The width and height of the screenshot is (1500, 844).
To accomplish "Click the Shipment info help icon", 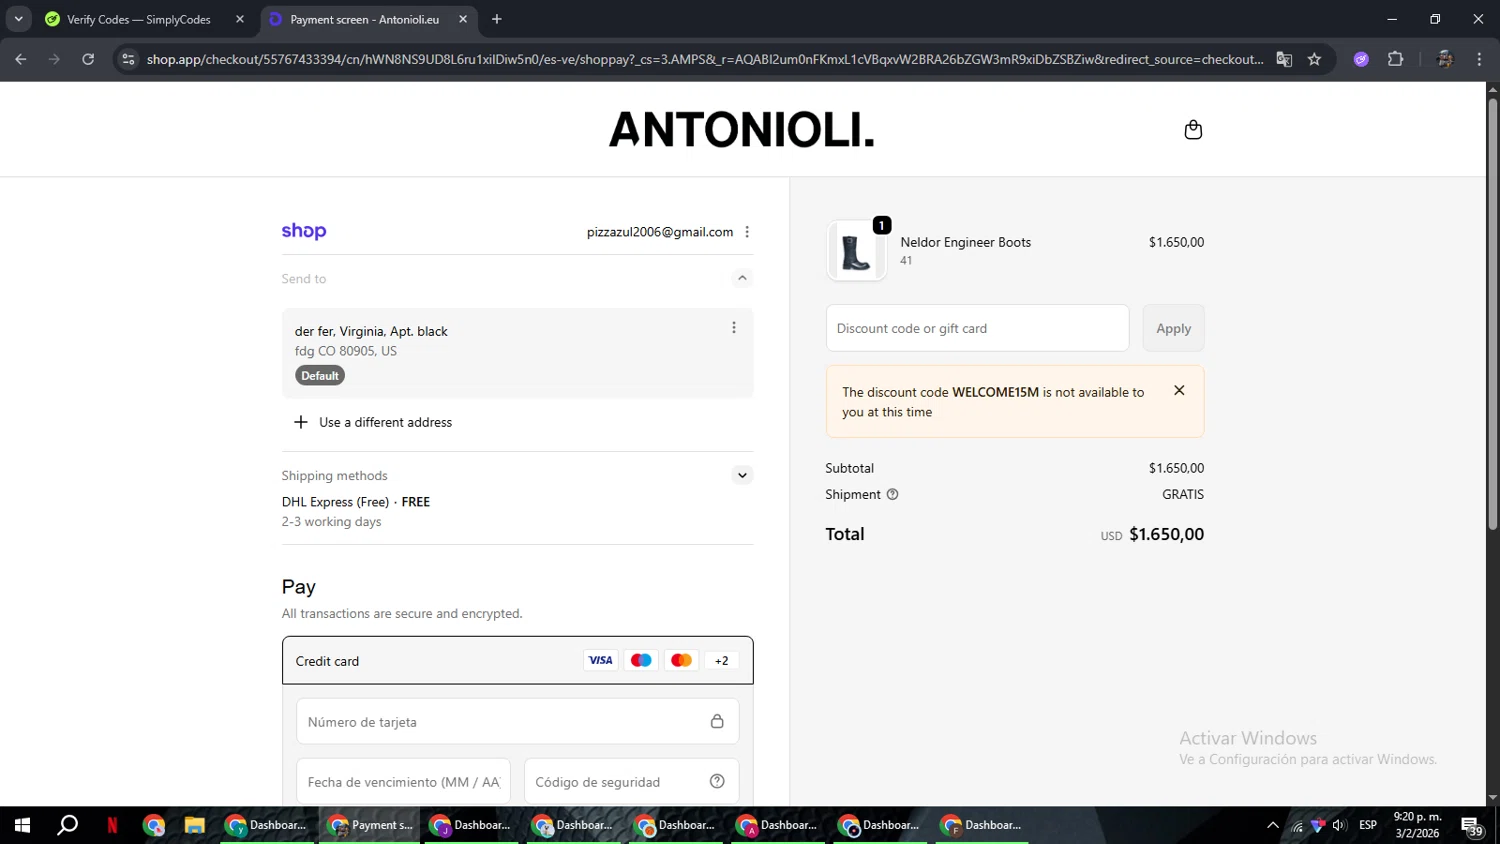I will click(893, 494).
